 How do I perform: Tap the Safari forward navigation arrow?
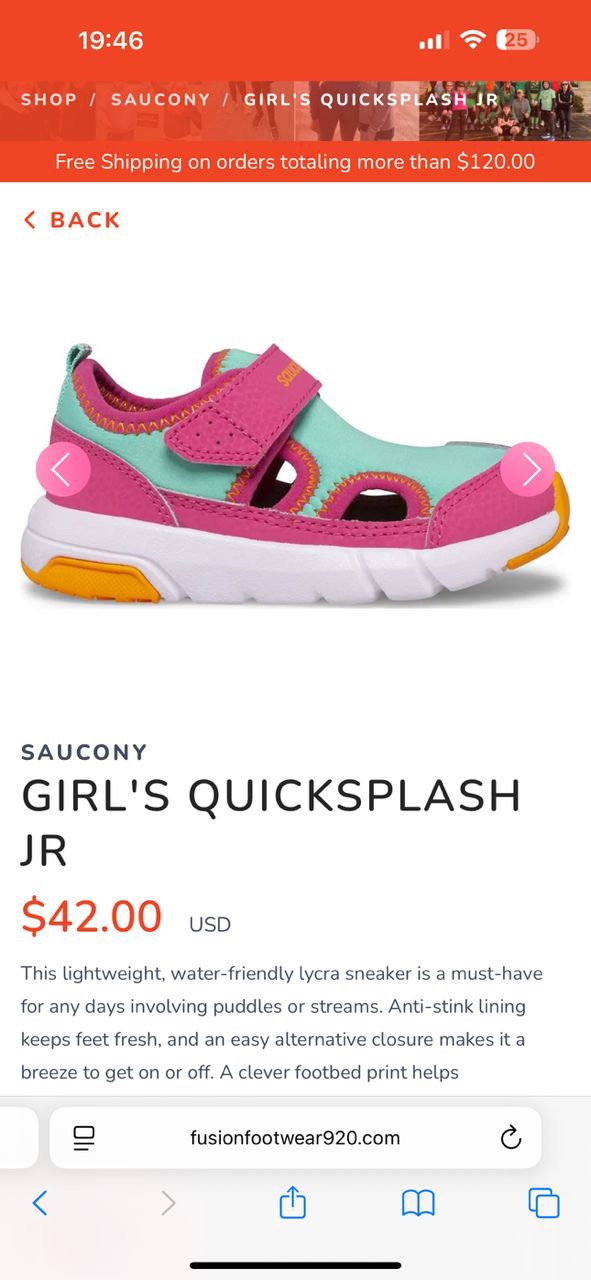[x=168, y=1203]
